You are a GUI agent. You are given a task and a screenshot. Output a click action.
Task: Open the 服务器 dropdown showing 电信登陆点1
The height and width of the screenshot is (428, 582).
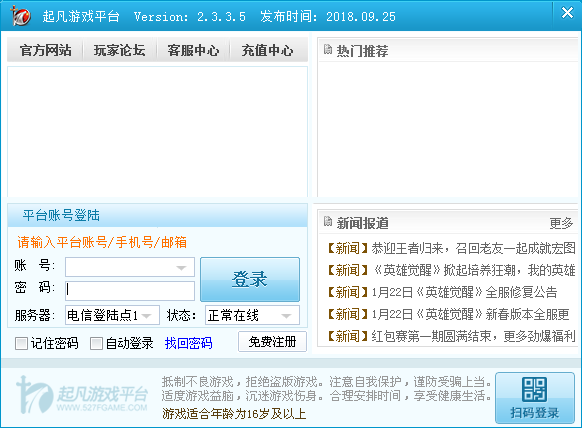112,316
